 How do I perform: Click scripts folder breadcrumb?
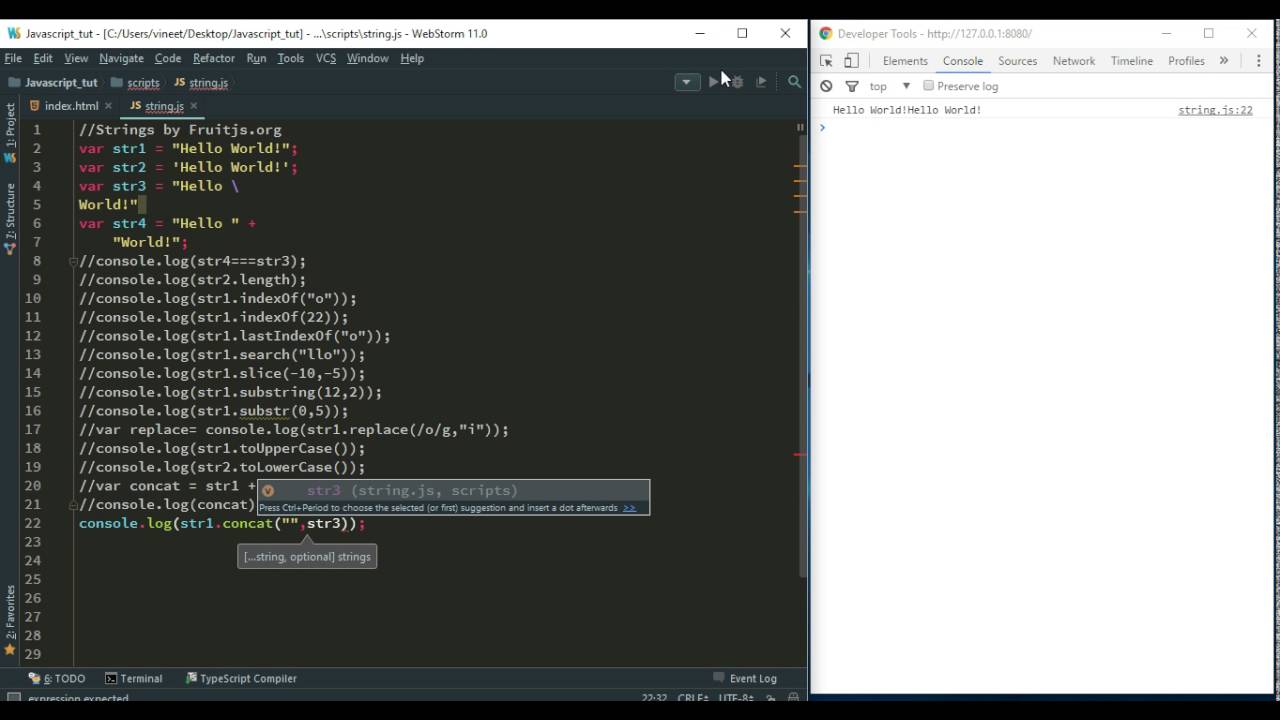tap(135, 83)
